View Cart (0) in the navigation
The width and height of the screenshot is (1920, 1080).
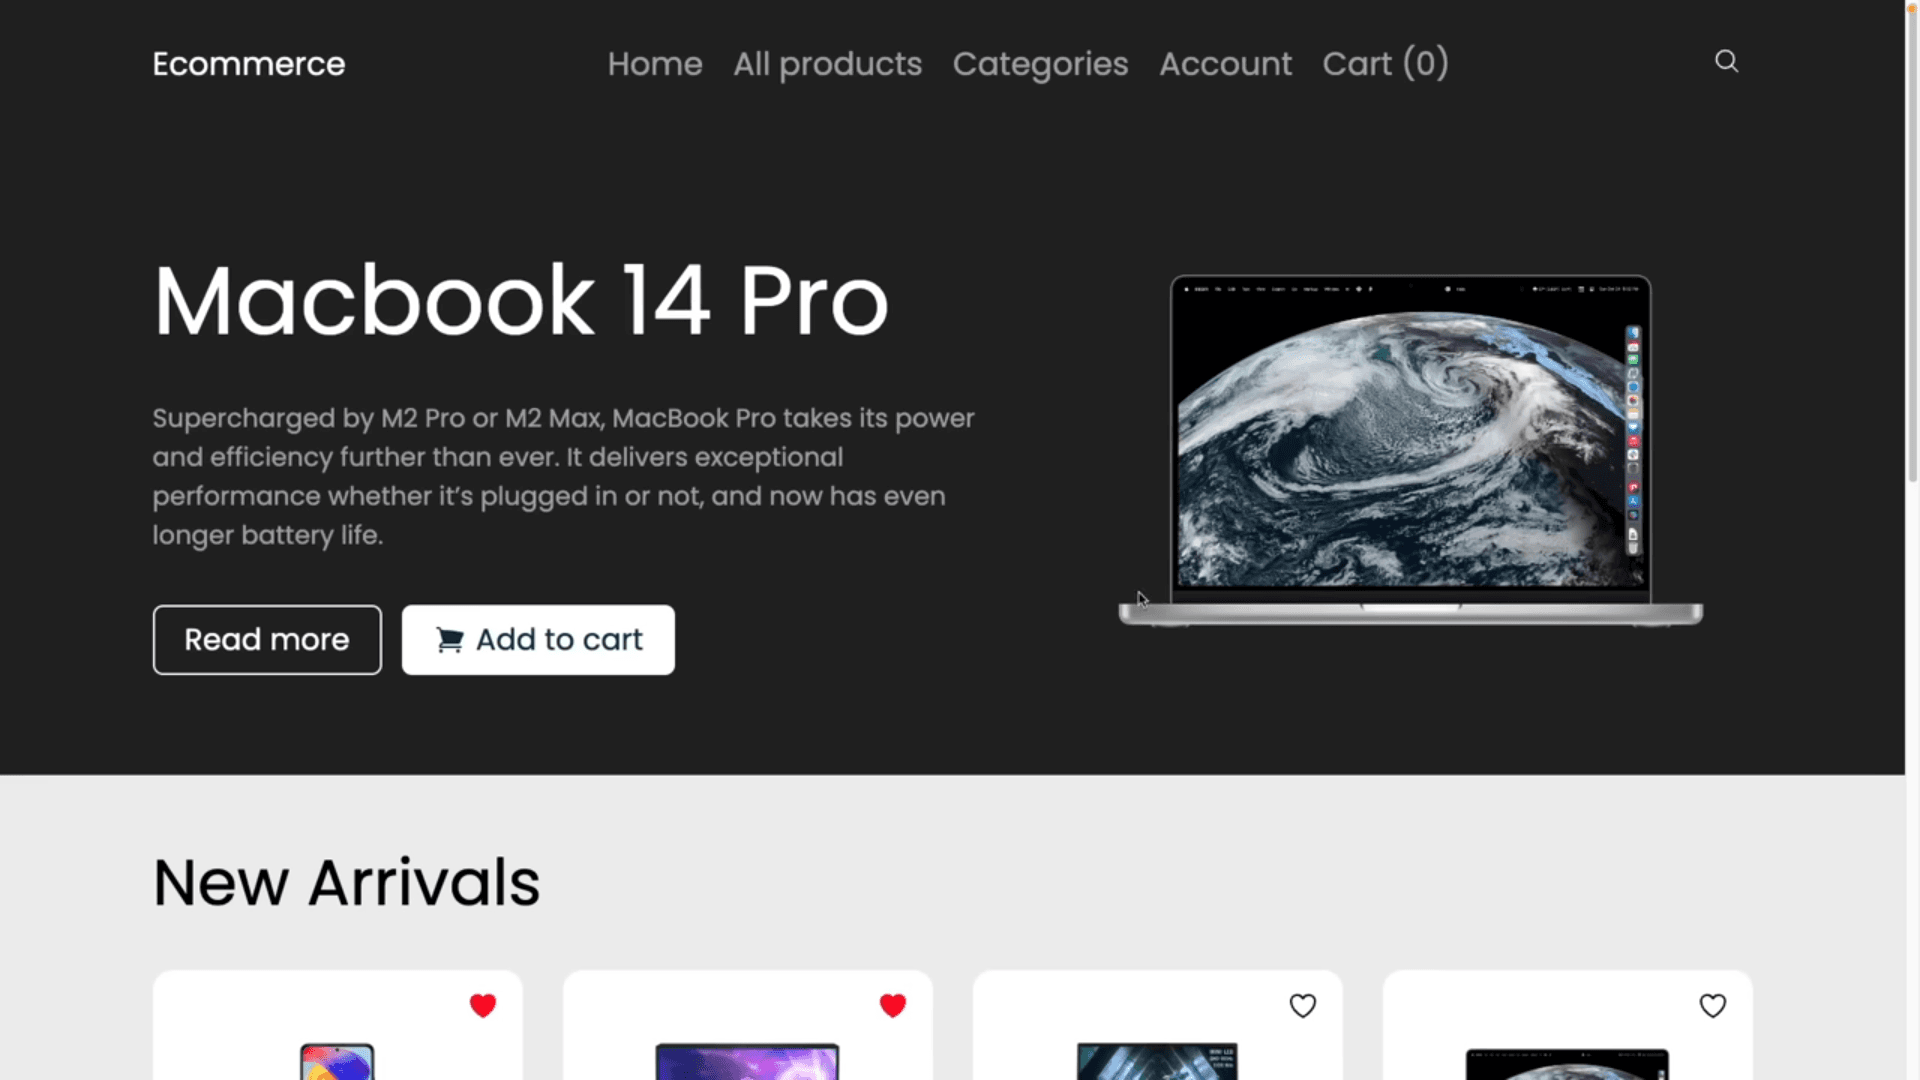1385,64
